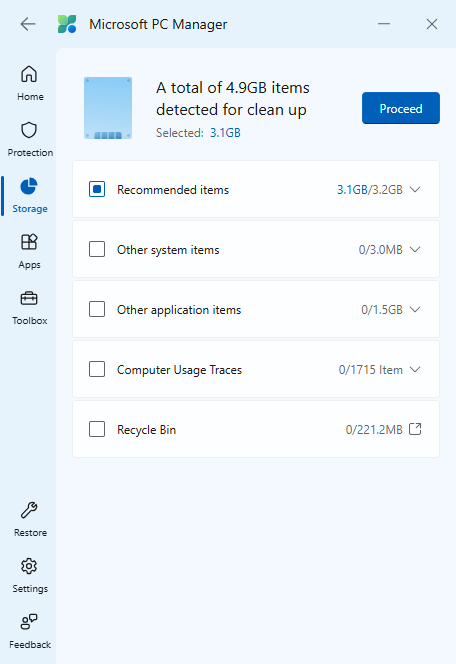Click the 0/221.2MB size value
The height and width of the screenshot is (664, 456).
click(374, 430)
